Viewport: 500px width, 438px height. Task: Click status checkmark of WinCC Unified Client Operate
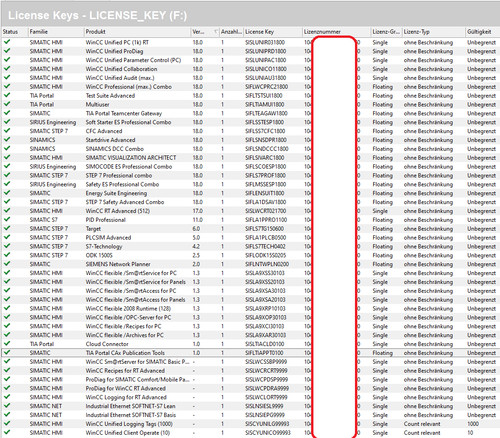(x=7, y=432)
